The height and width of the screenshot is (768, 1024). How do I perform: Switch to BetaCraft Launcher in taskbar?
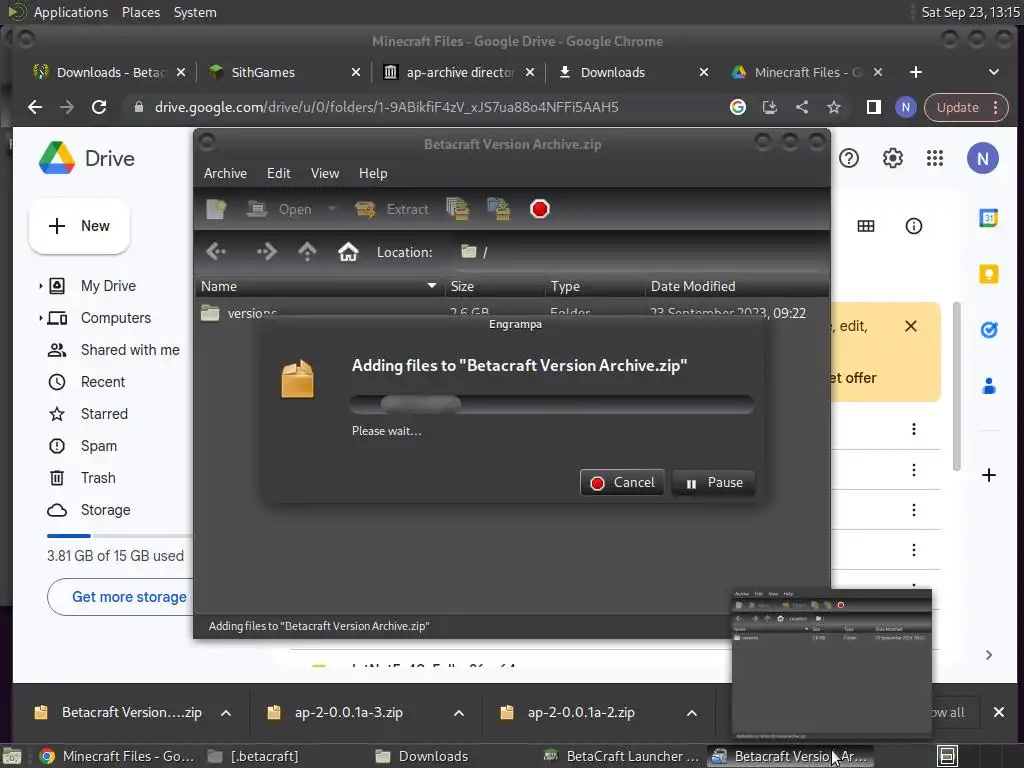[x=621, y=756]
